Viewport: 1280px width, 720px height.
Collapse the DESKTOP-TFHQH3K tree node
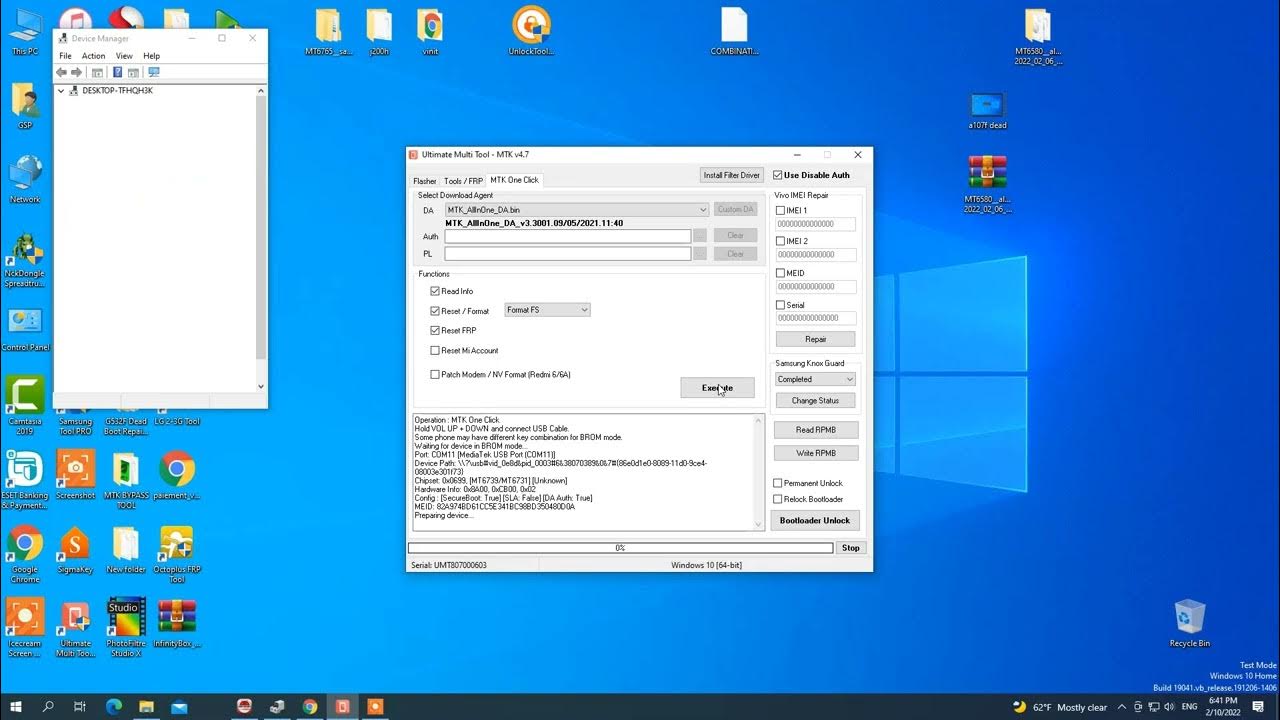click(61, 91)
